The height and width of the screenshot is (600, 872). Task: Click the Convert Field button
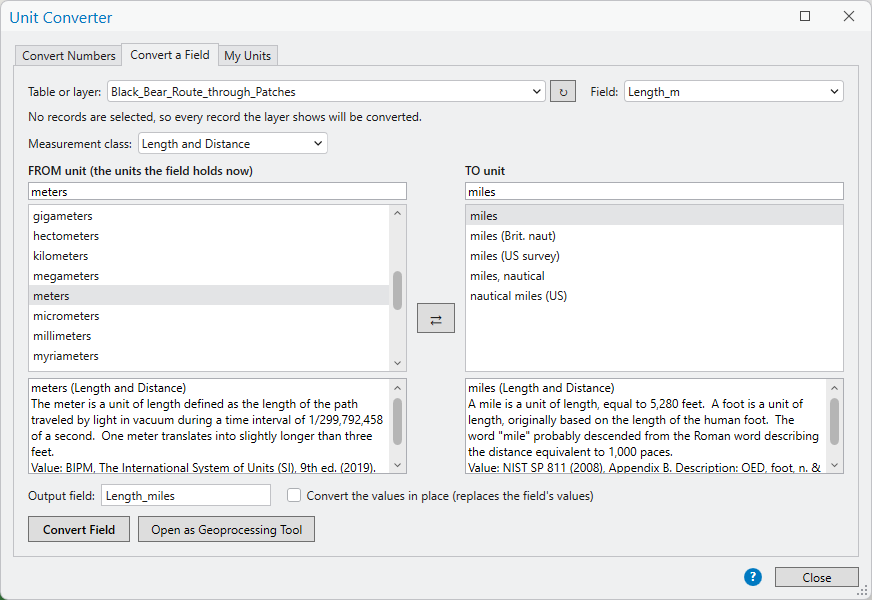coord(79,529)
